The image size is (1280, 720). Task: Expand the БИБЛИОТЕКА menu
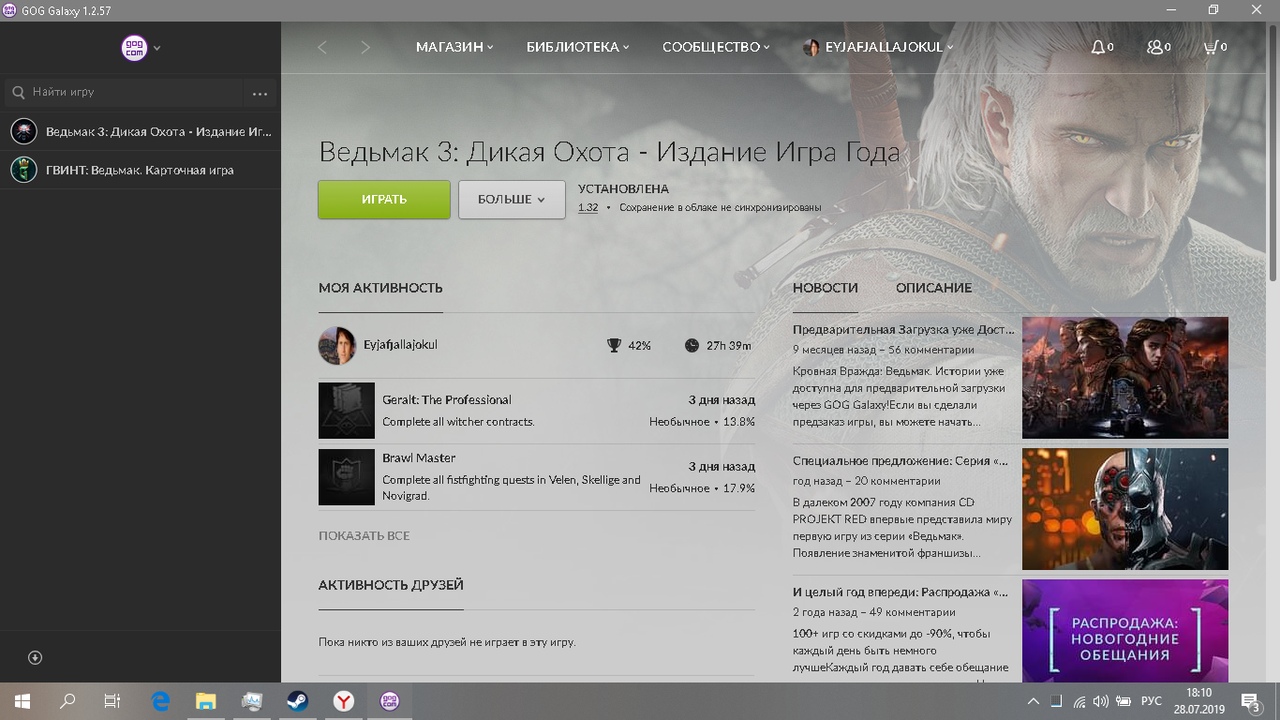(x=578, y=47)
